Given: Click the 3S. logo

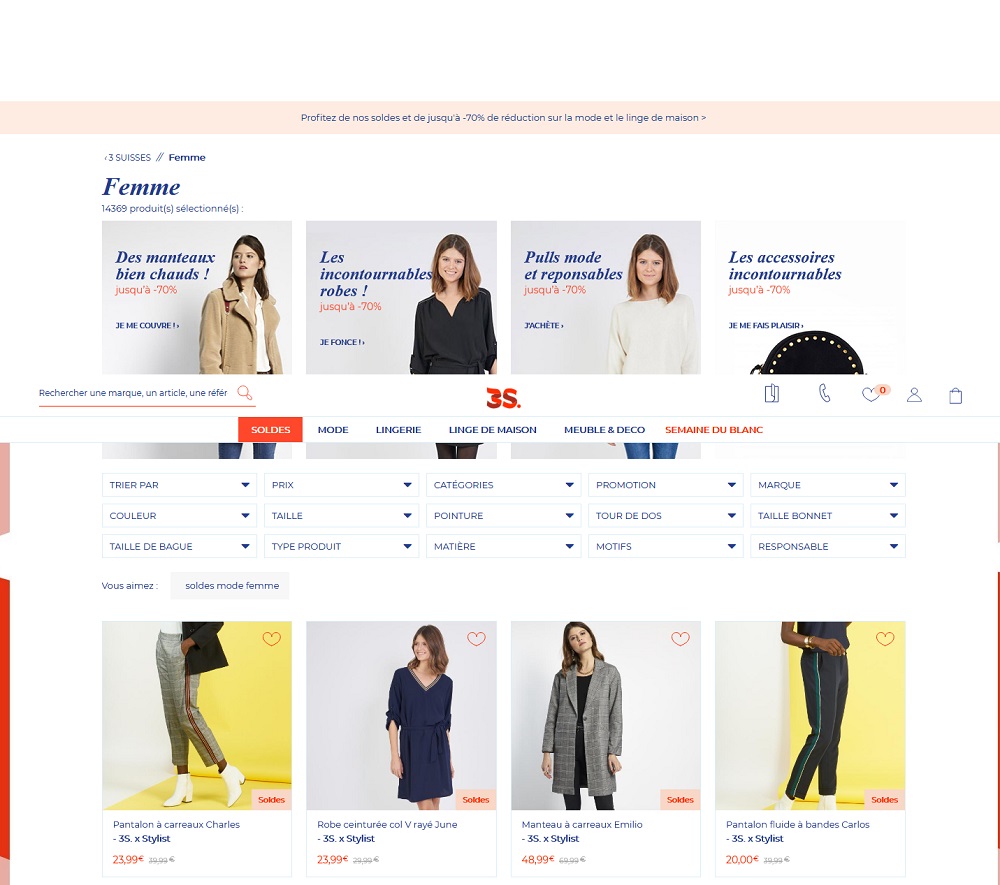Looking at the screenshot, I should (503, 398).
